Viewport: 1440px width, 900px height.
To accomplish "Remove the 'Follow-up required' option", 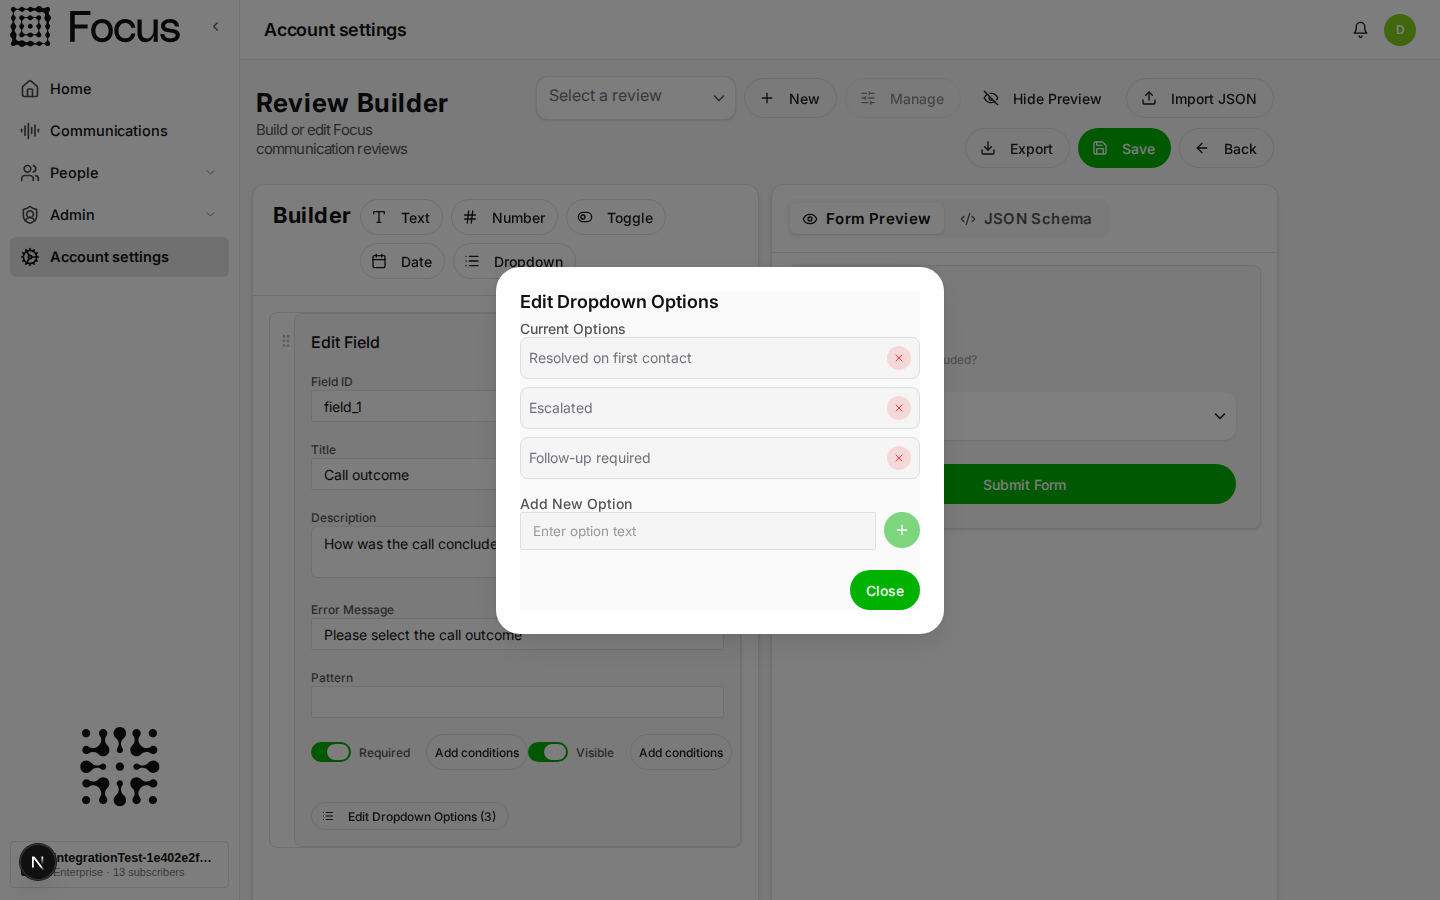I will [x=899, y=458].
